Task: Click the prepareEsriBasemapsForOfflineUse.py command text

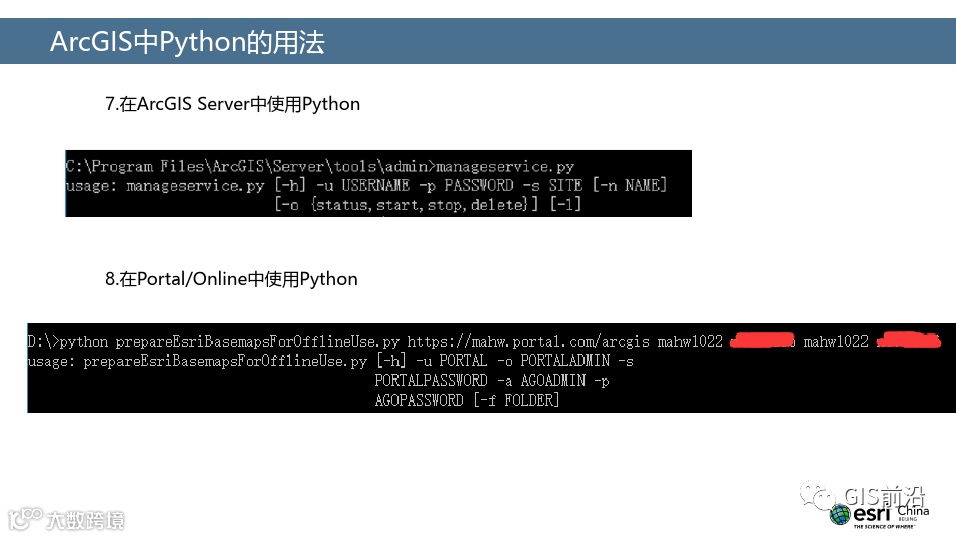Action: coord(257,342)
